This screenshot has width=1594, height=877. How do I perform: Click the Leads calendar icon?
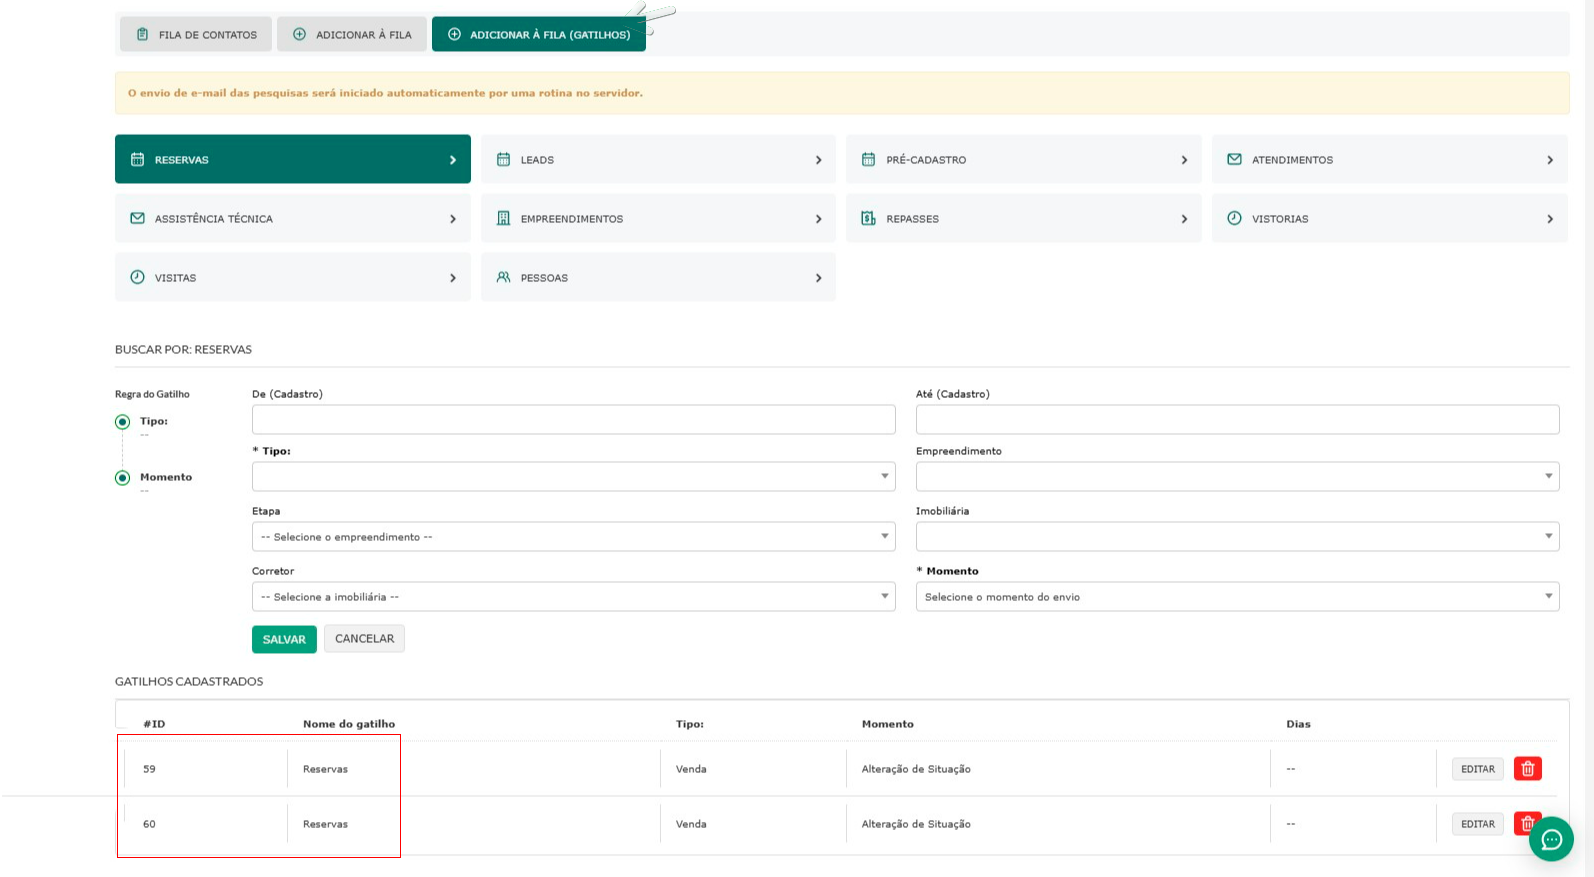click(x=503, y=159)
